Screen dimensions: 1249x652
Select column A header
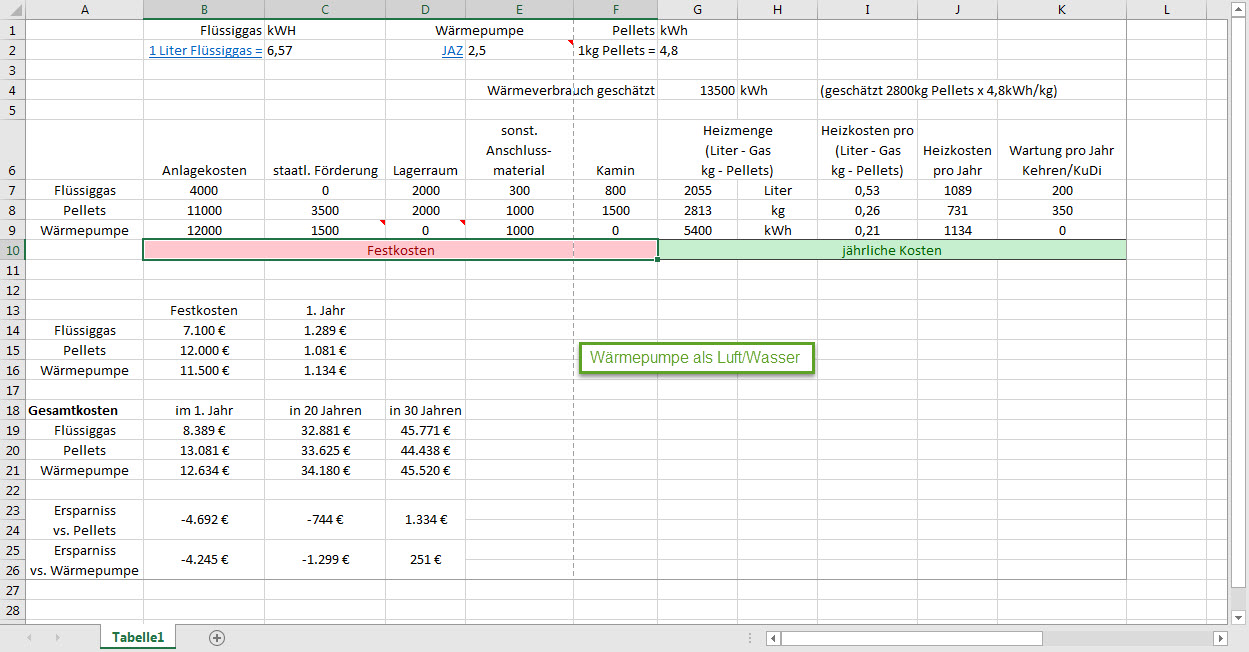[84, 10]
